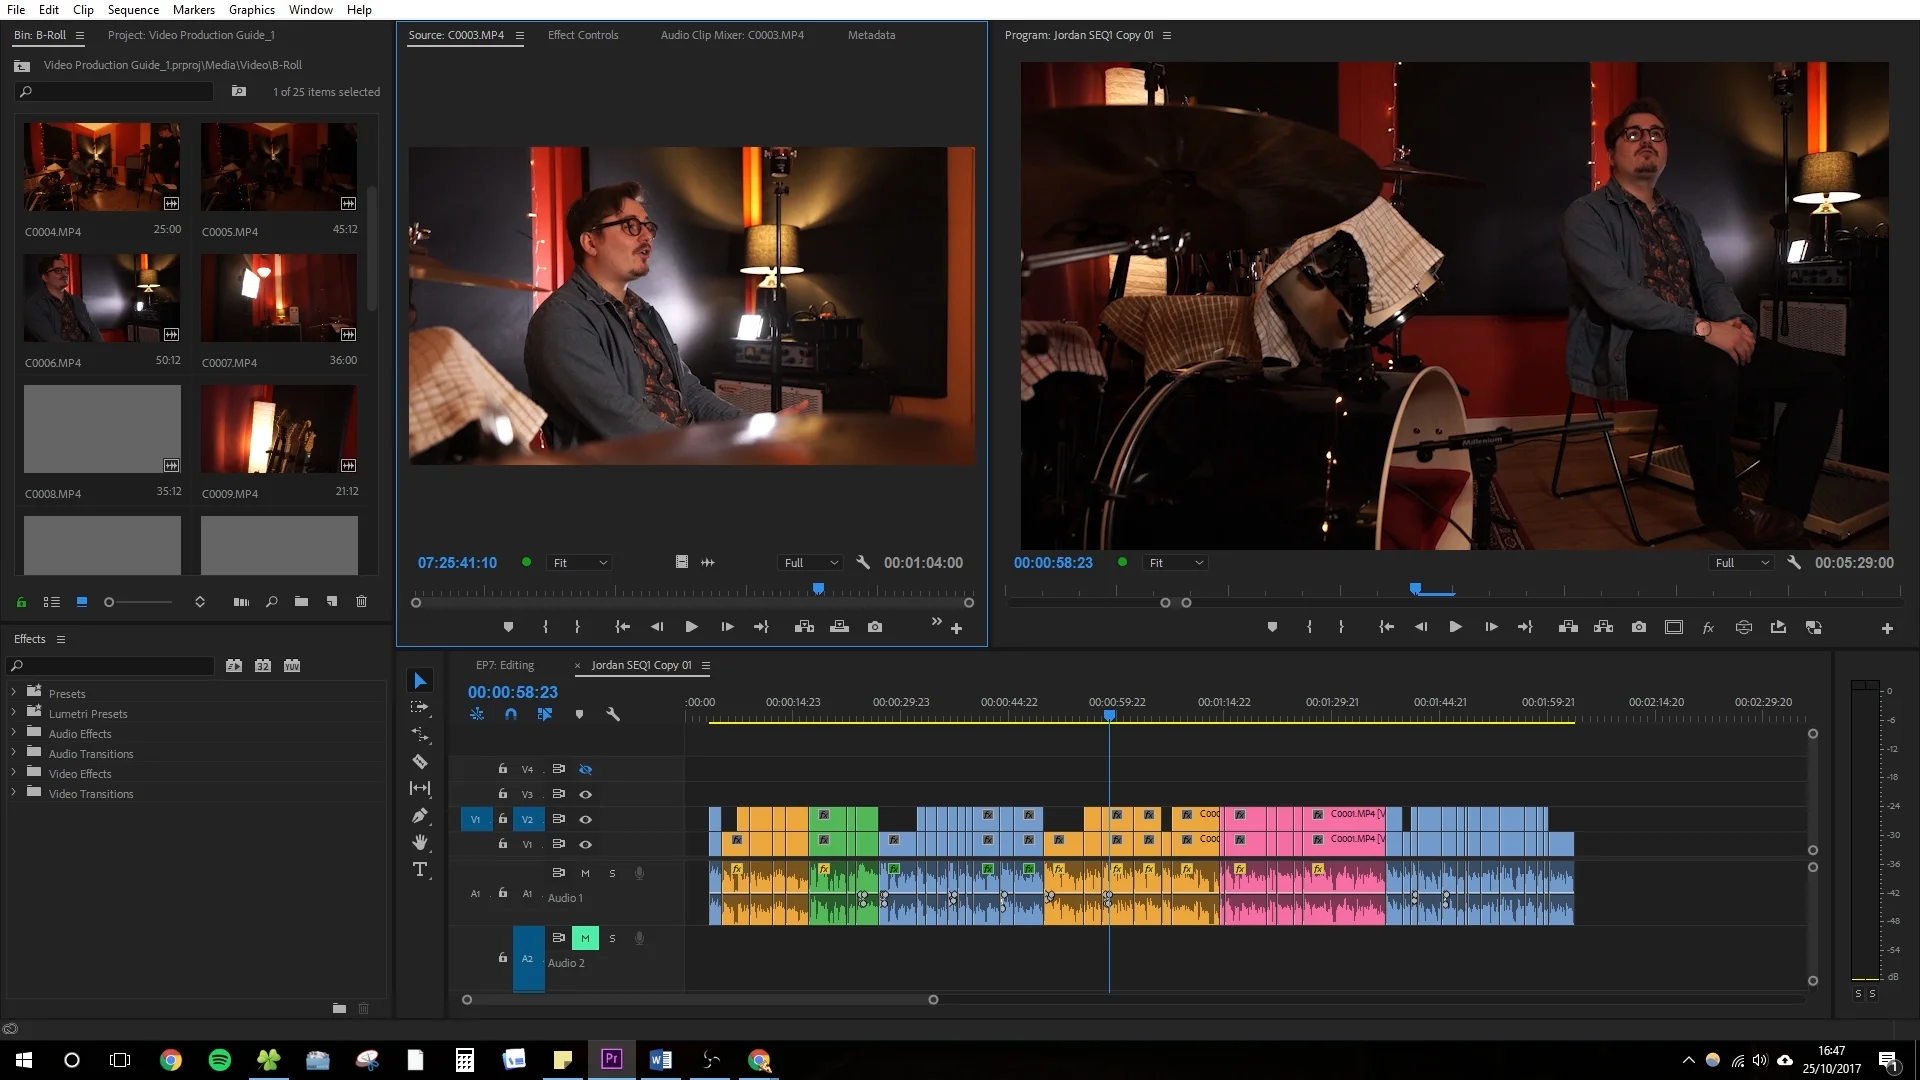Solo the Audio 1 track

pyautogui.click(x=612, y=873)
